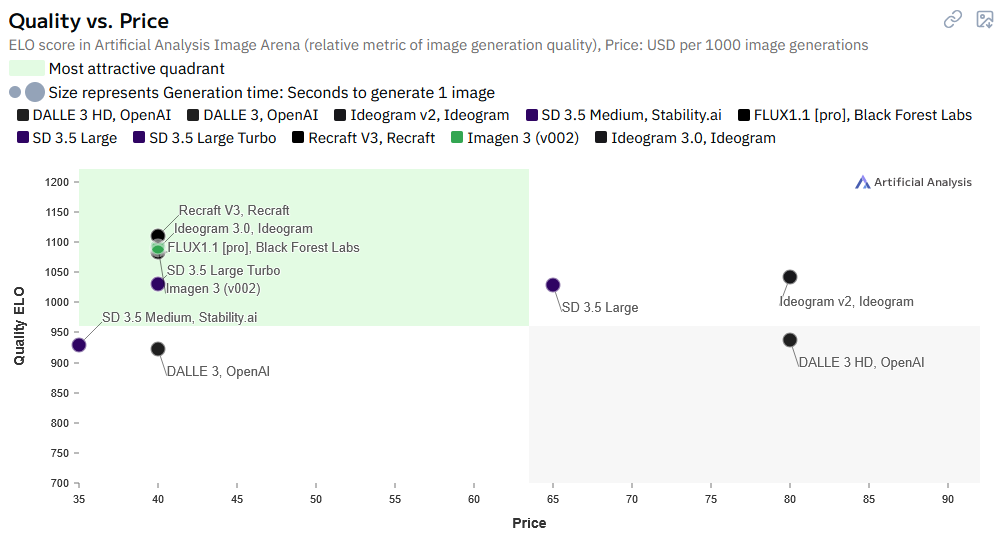
Task: Toggle Ideogram v2 legend item
Action: [421, 115]
